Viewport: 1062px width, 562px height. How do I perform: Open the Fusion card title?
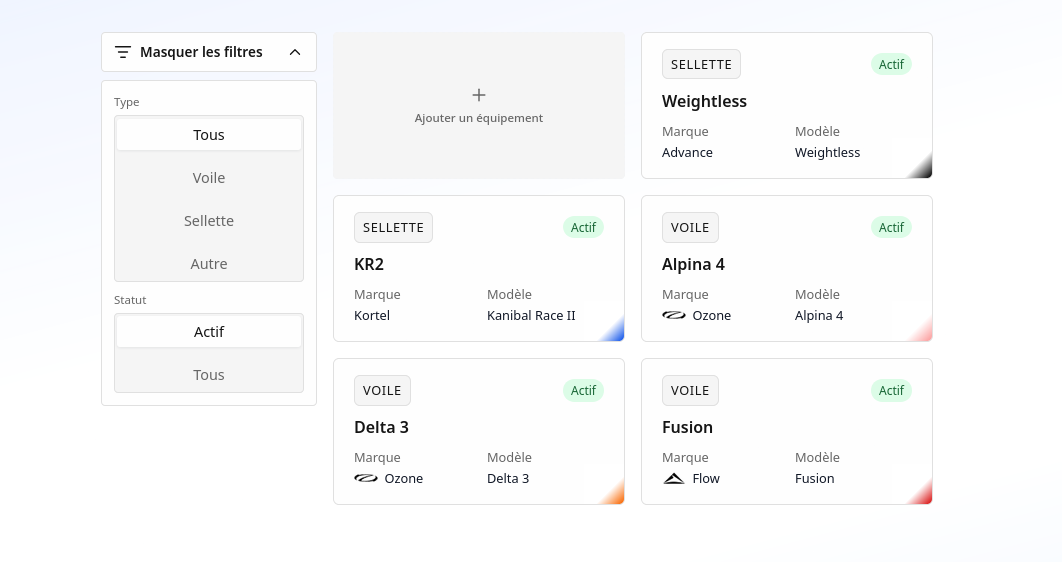tap(687, 427)
